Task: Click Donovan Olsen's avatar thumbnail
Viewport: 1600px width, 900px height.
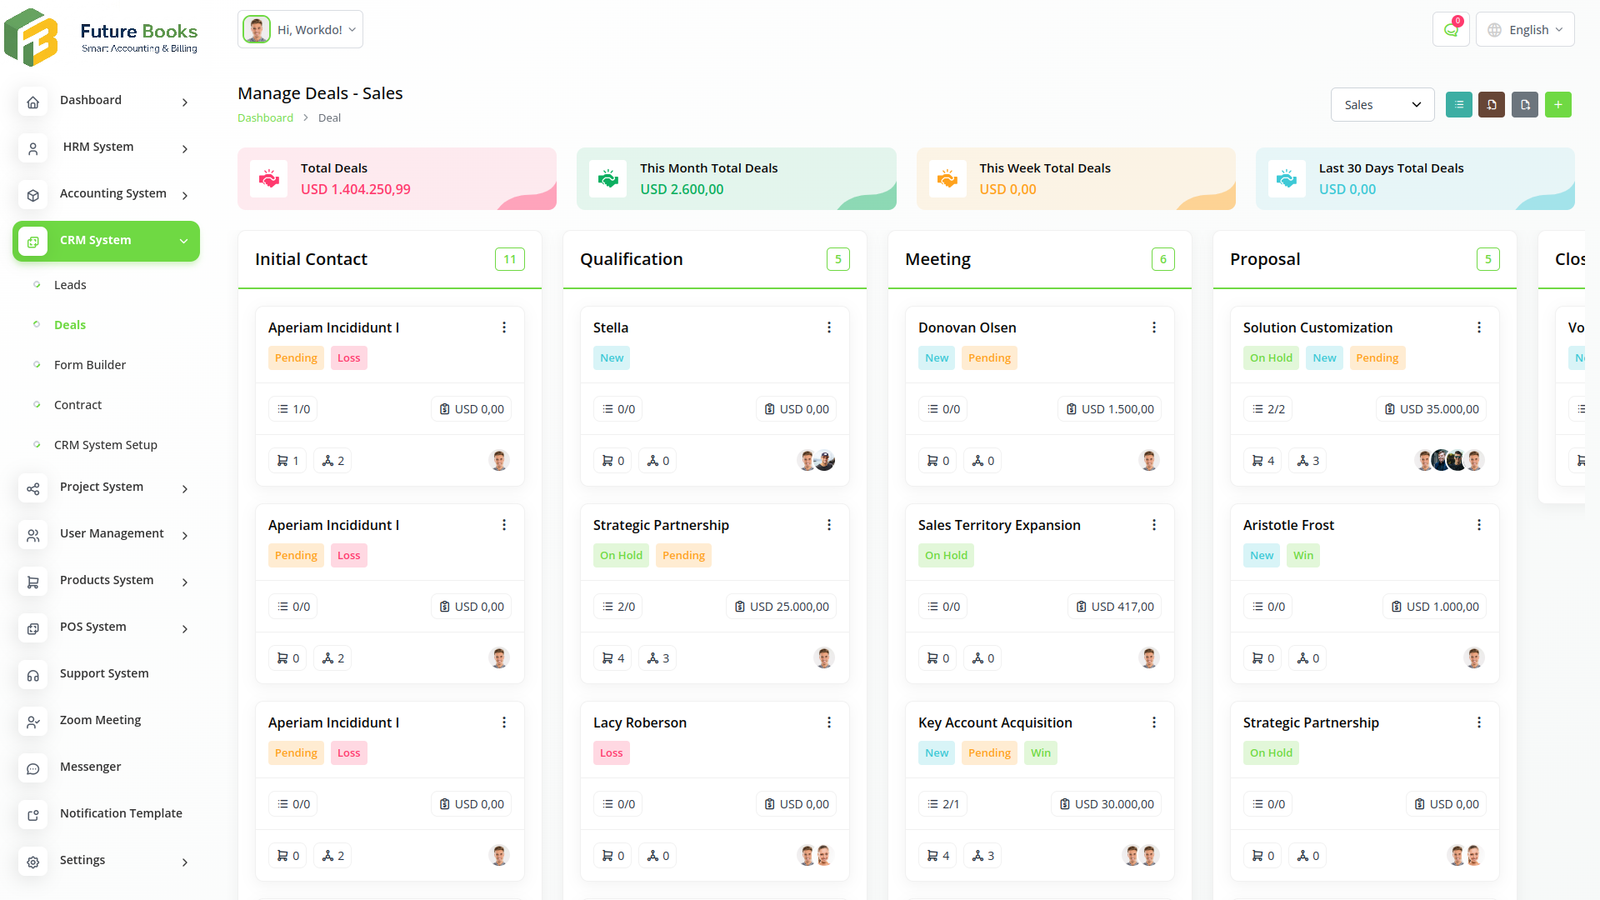Action: click(1148, 460)
